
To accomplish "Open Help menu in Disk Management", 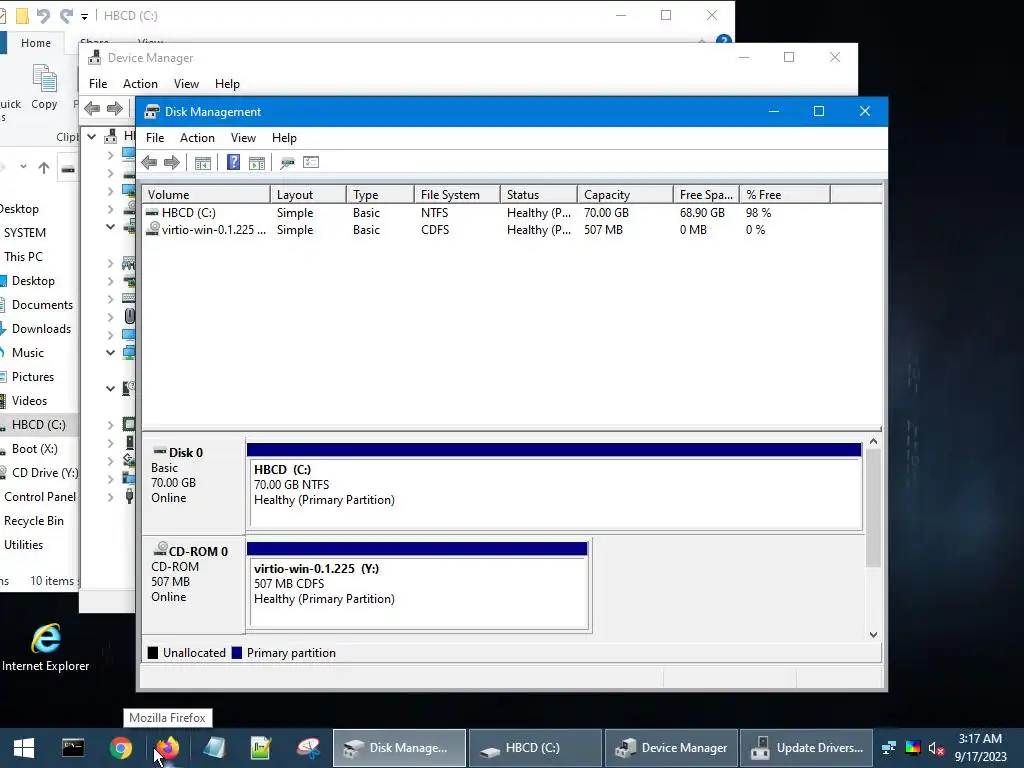I will point(284,138).
